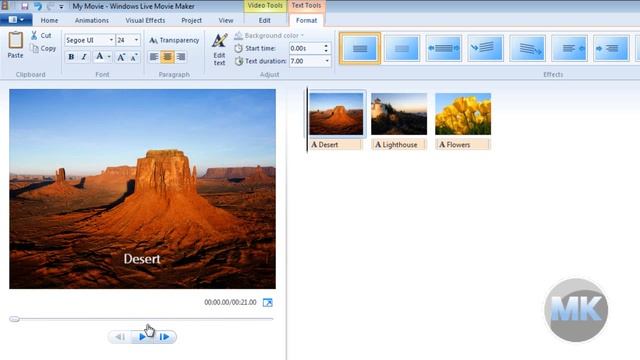Toggle italic text formatting
The height and width of the screenshot is (360, 640).
(84, 57)
